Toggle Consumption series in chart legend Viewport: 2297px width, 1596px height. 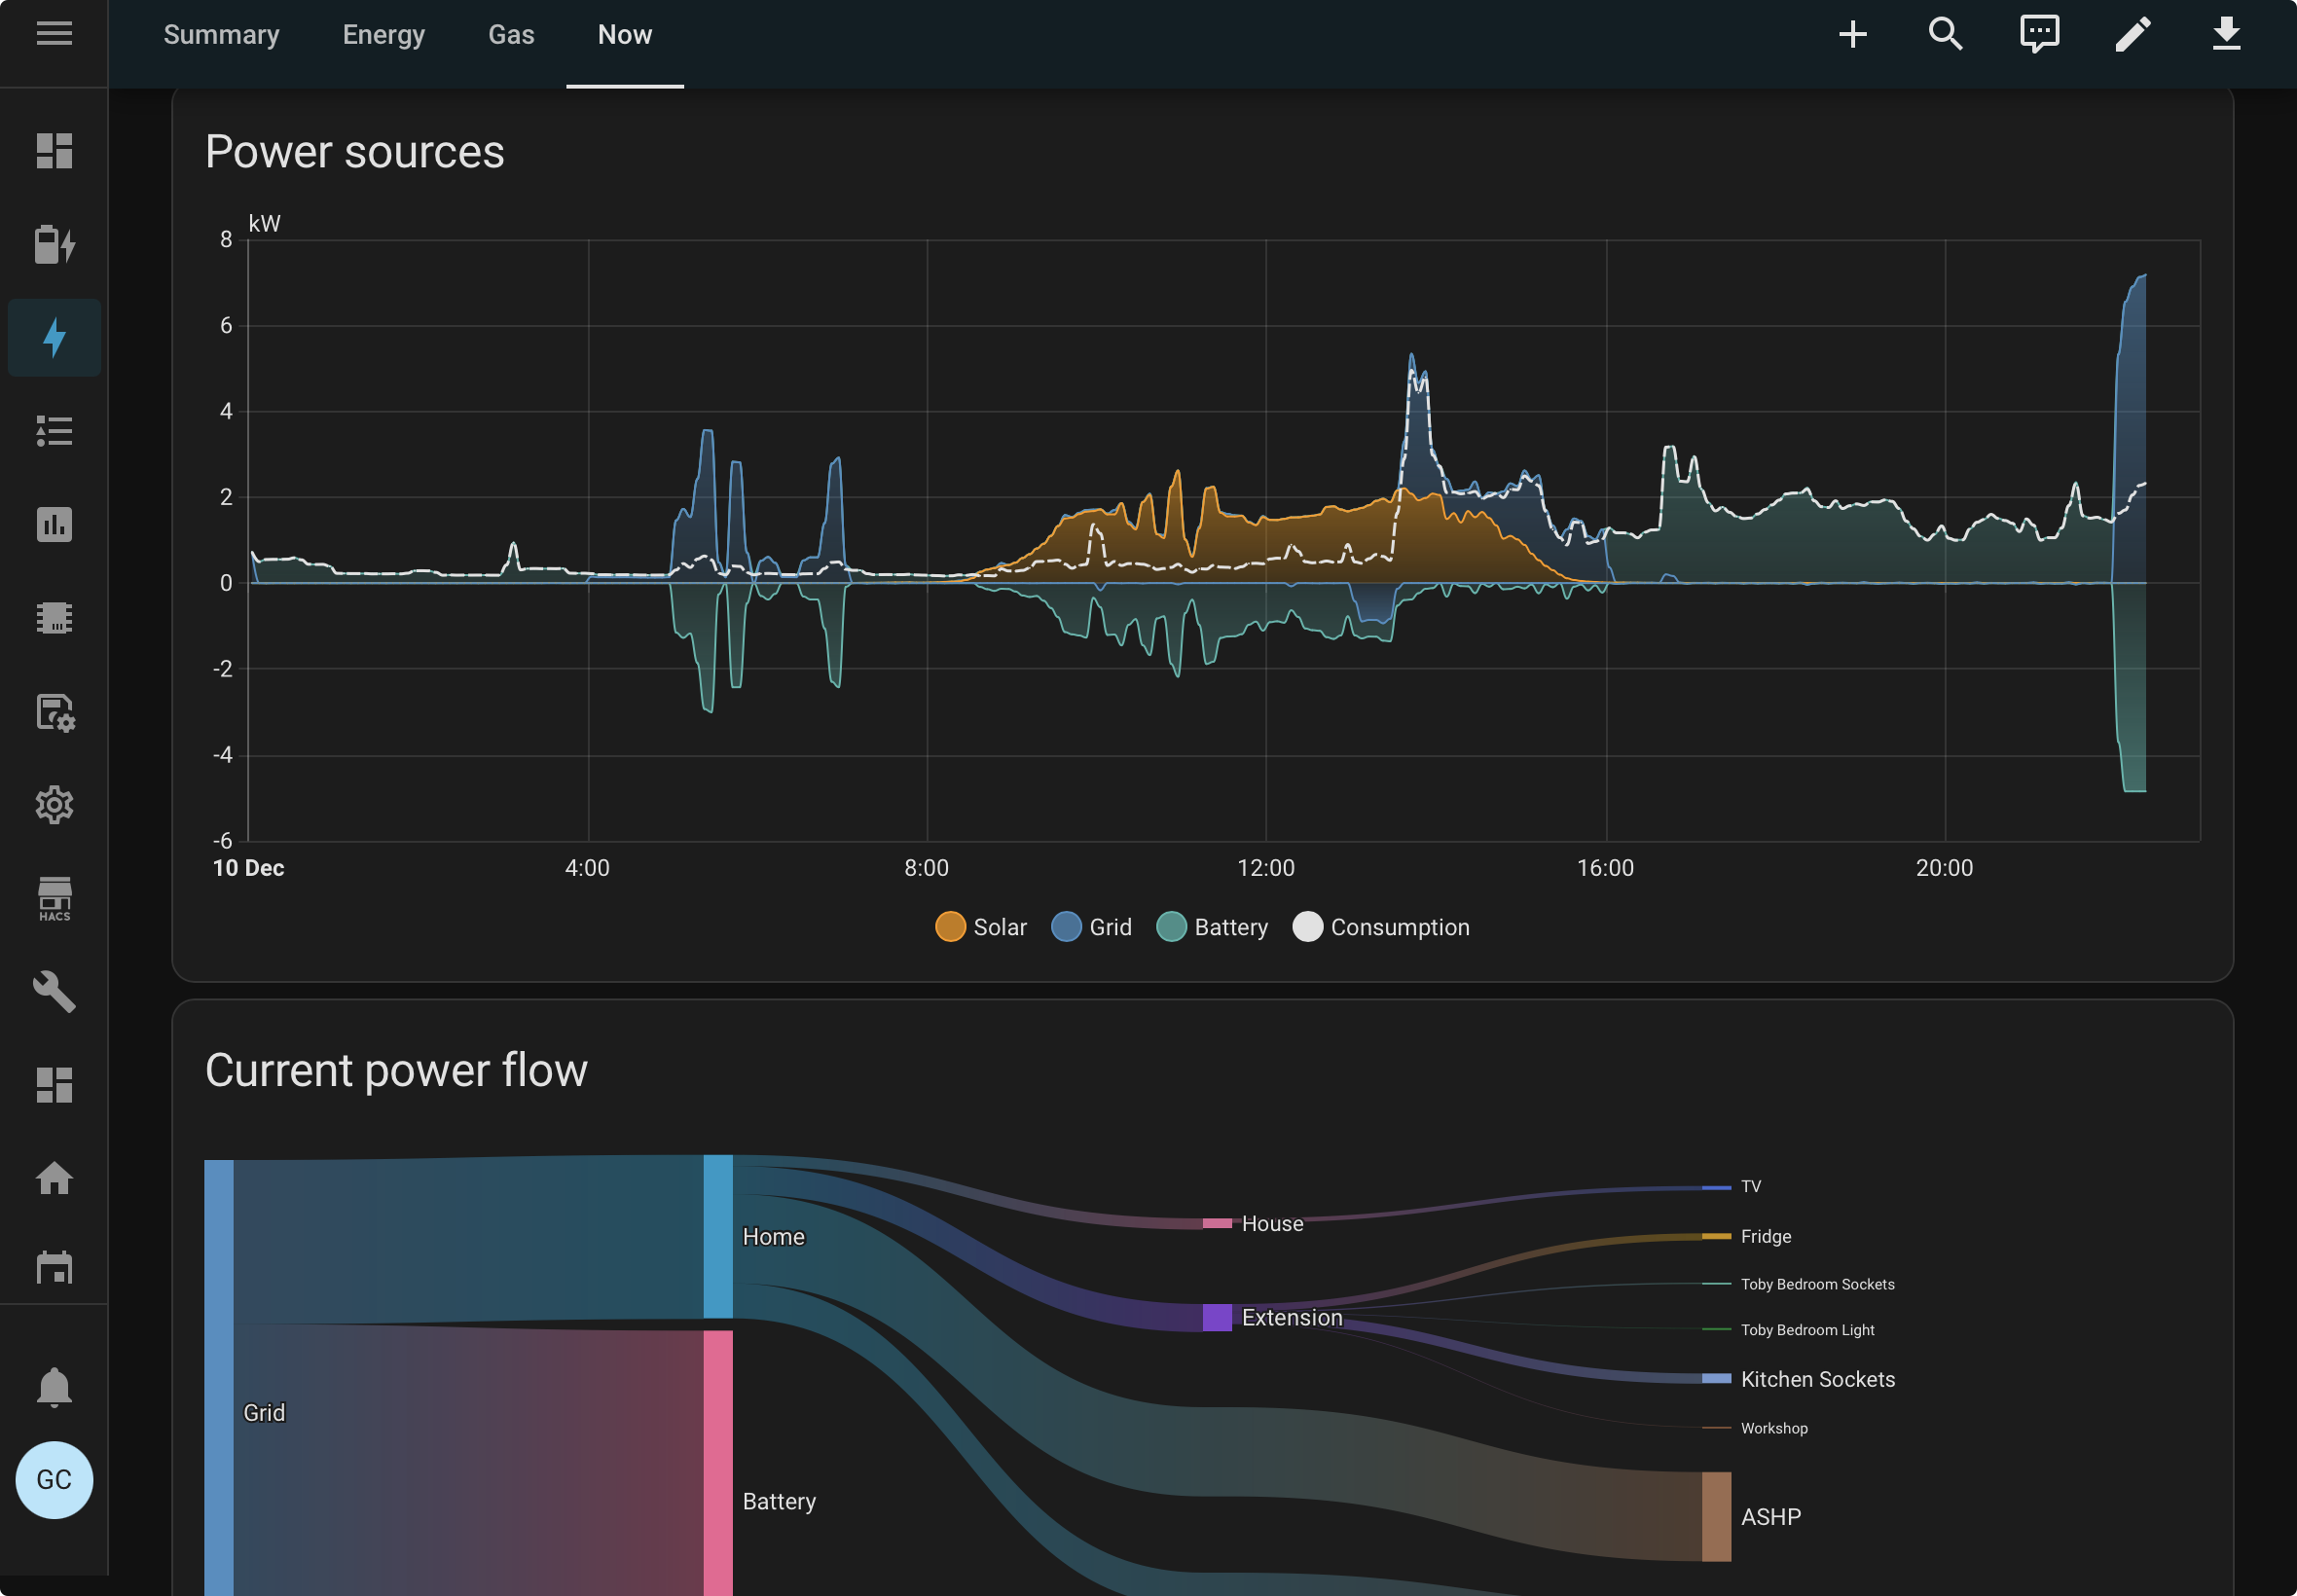click(1381, 927)
